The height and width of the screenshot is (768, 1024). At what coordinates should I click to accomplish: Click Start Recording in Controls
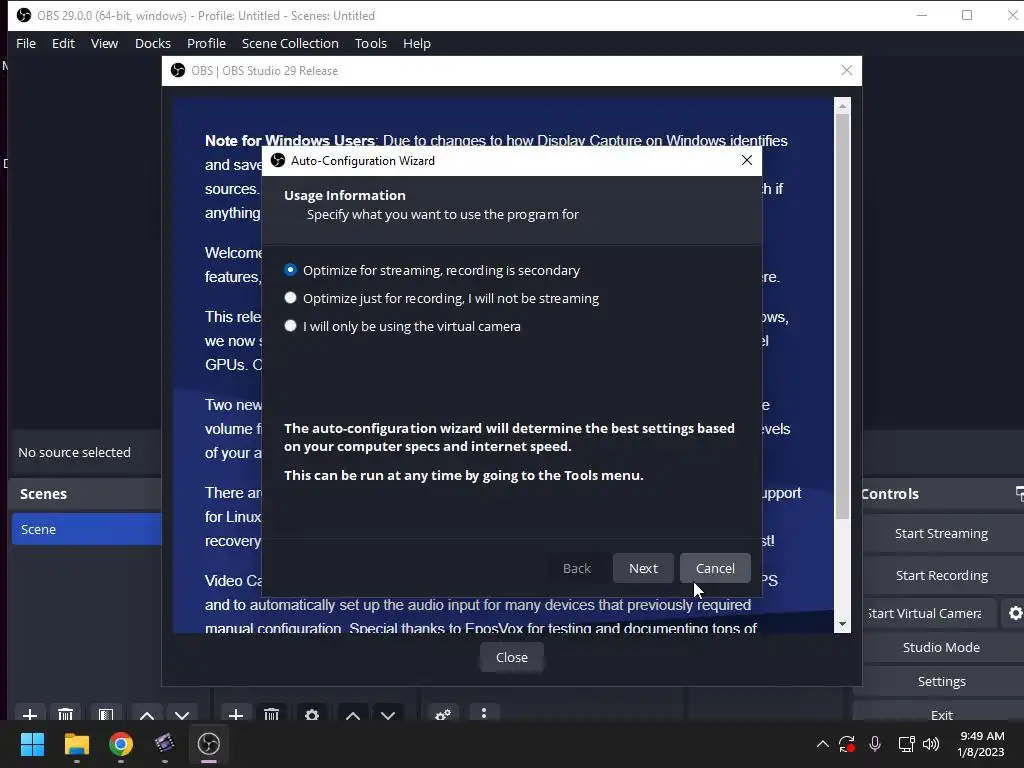coord(941,575)
